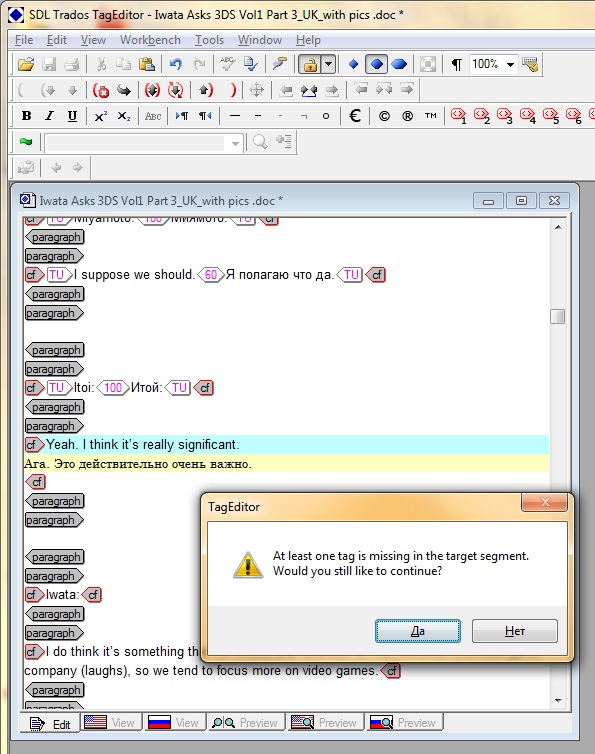Switch to the Russian flag View tab

pyautogui.click(x=176, y=723)
